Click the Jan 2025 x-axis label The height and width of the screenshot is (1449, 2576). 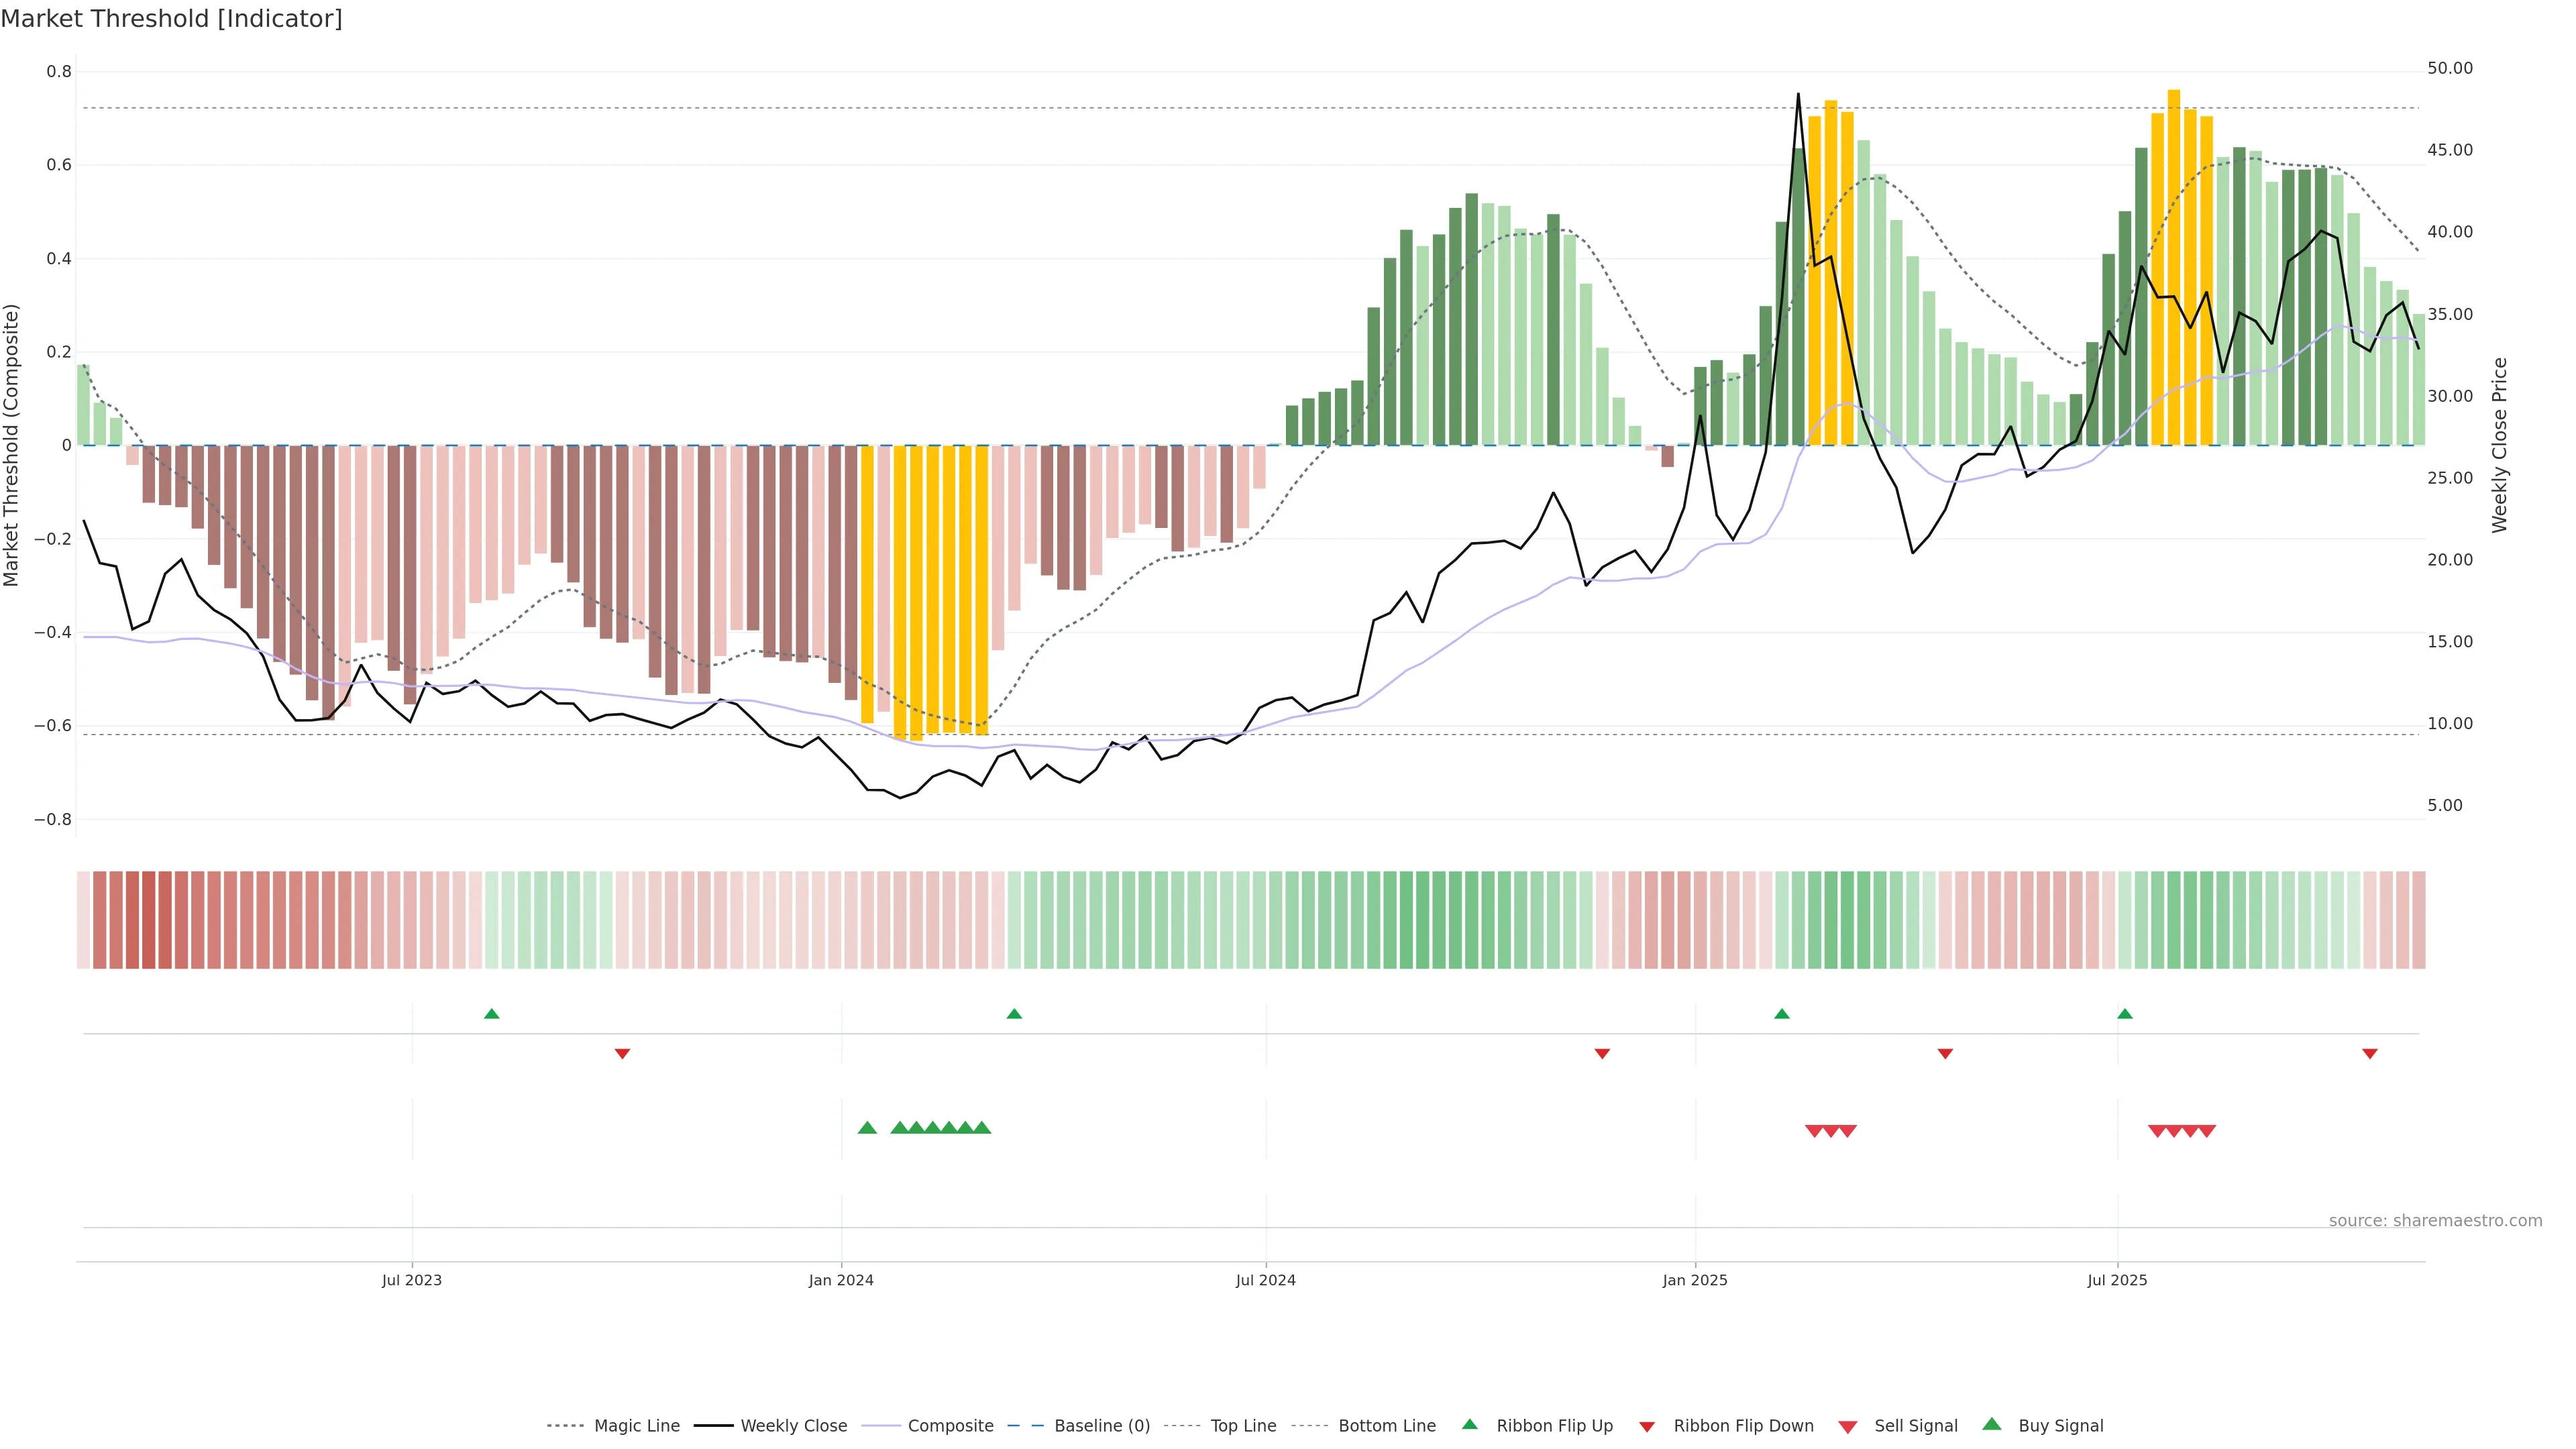[1694, 1280]
